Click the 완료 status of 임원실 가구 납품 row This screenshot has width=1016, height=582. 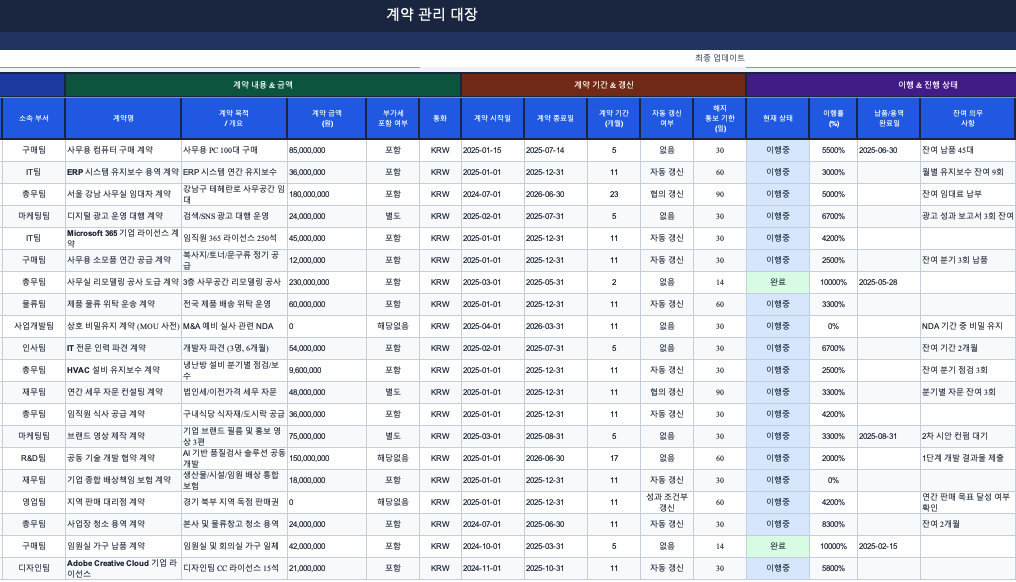pos(778,546)
